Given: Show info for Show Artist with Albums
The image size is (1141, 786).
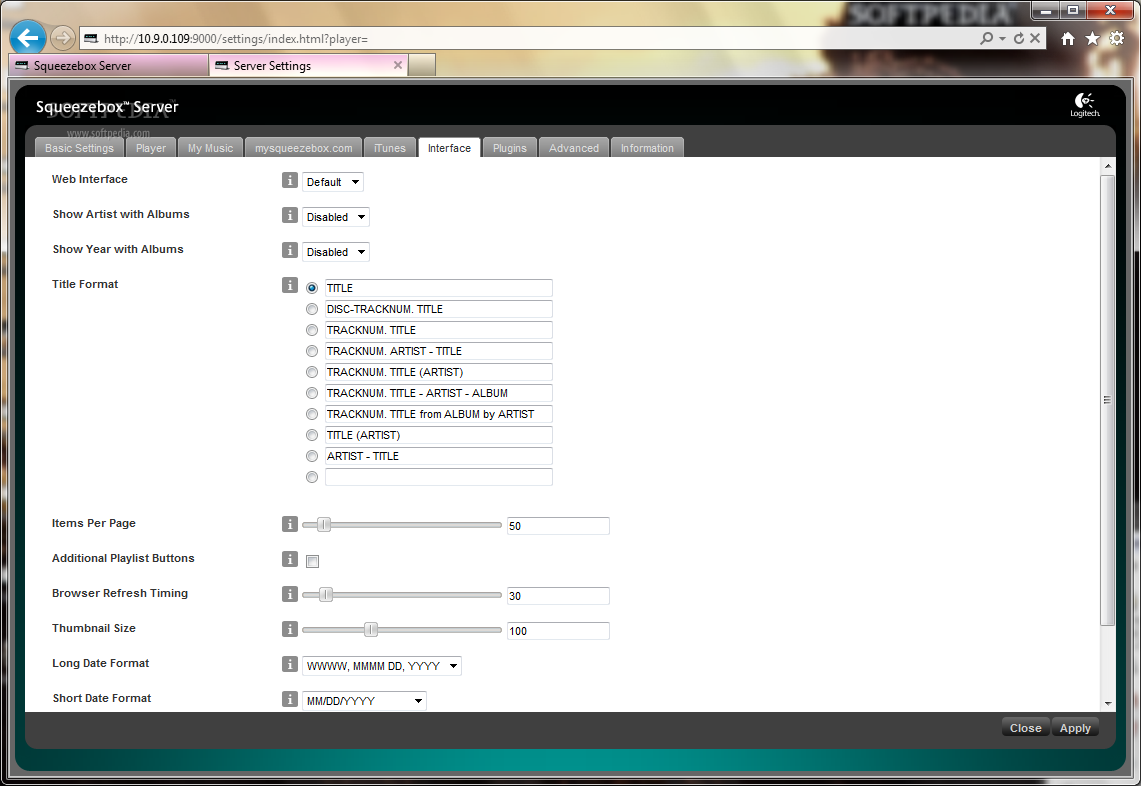Looking at the screenshot, I should click(x=290, y=215).
